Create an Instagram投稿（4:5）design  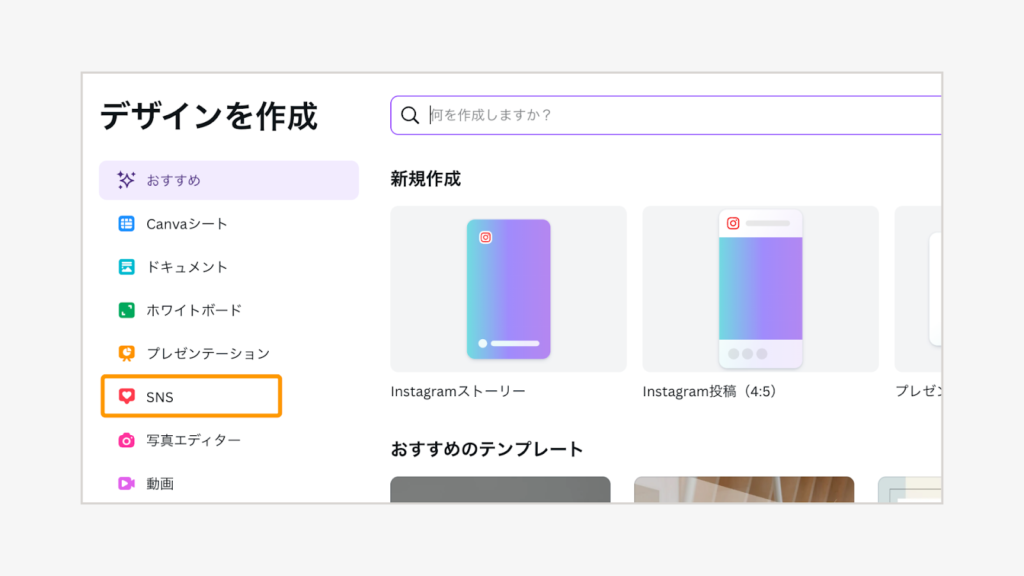click(760, 288)
